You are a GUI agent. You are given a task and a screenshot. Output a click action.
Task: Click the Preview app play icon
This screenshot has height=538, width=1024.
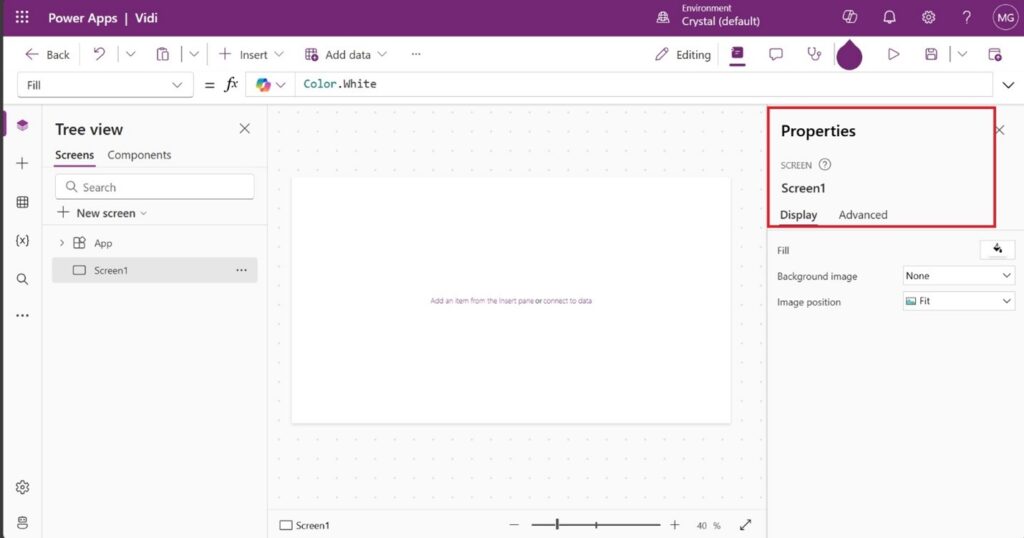[894, 54]
